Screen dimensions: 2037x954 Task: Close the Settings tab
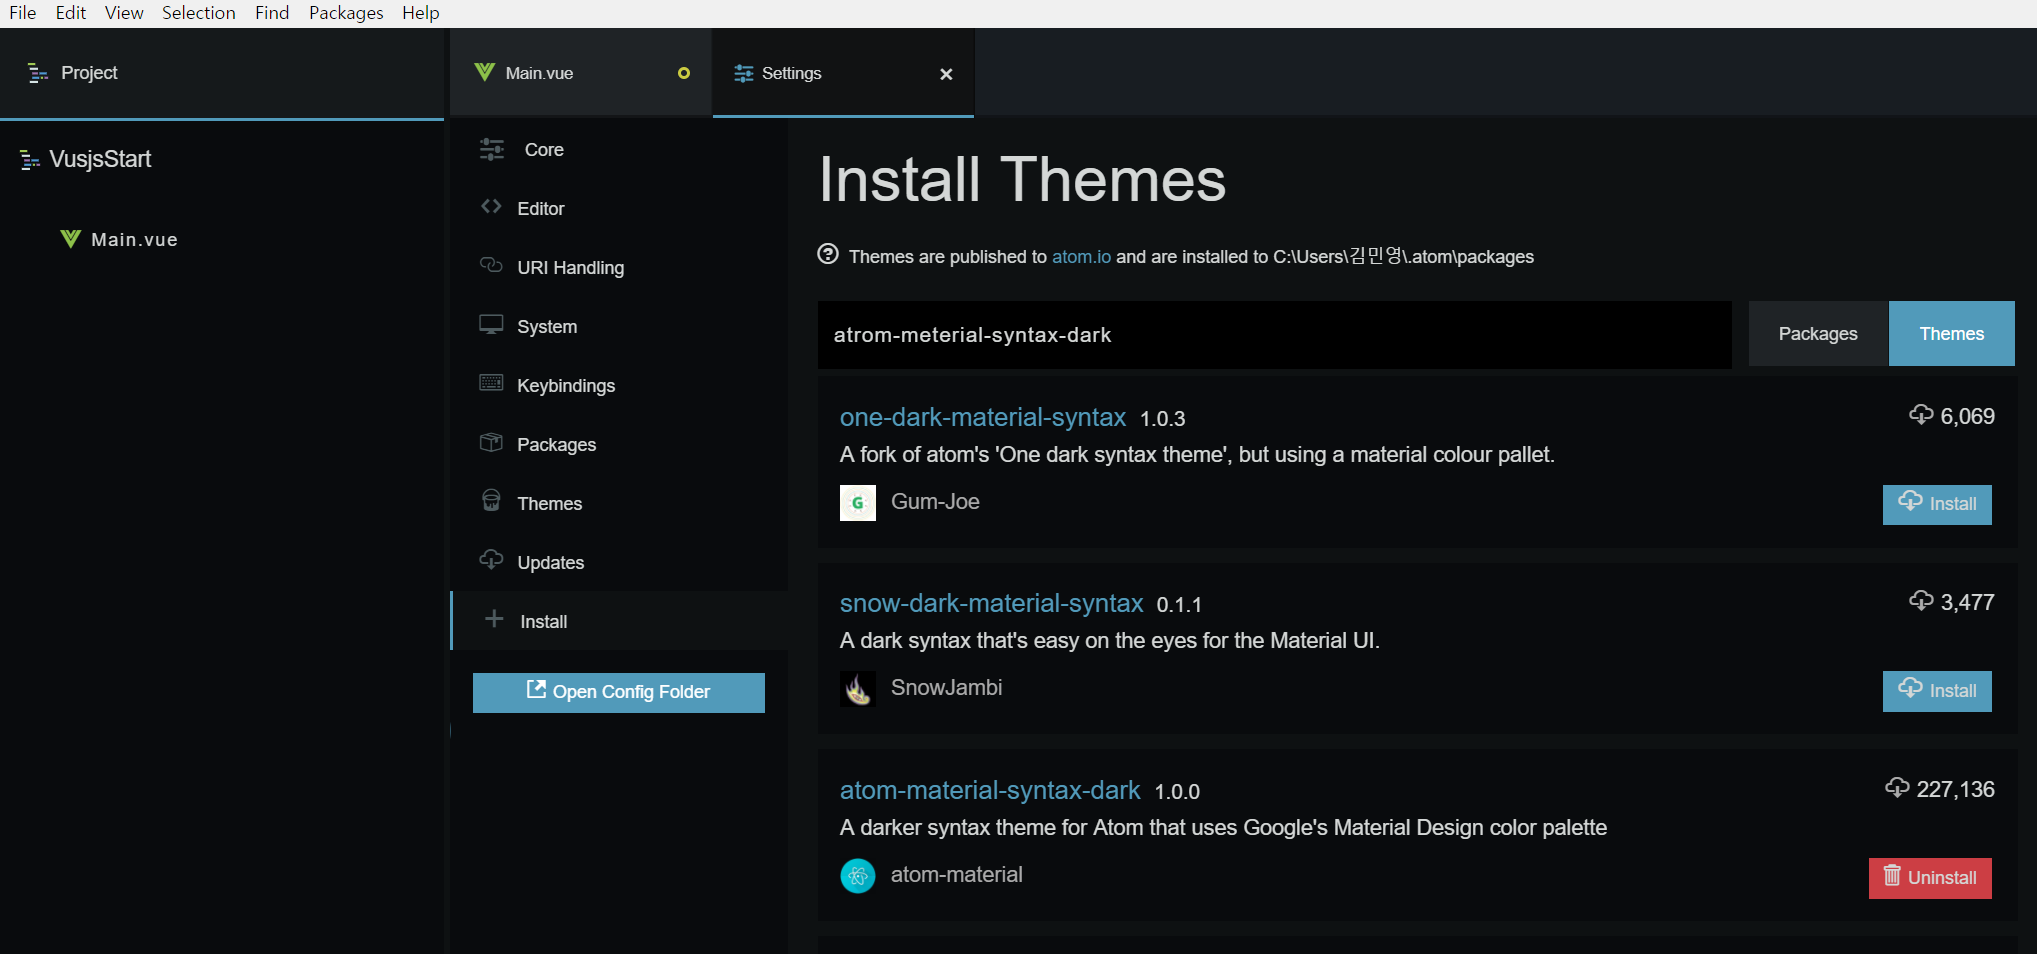pos(946,74)
